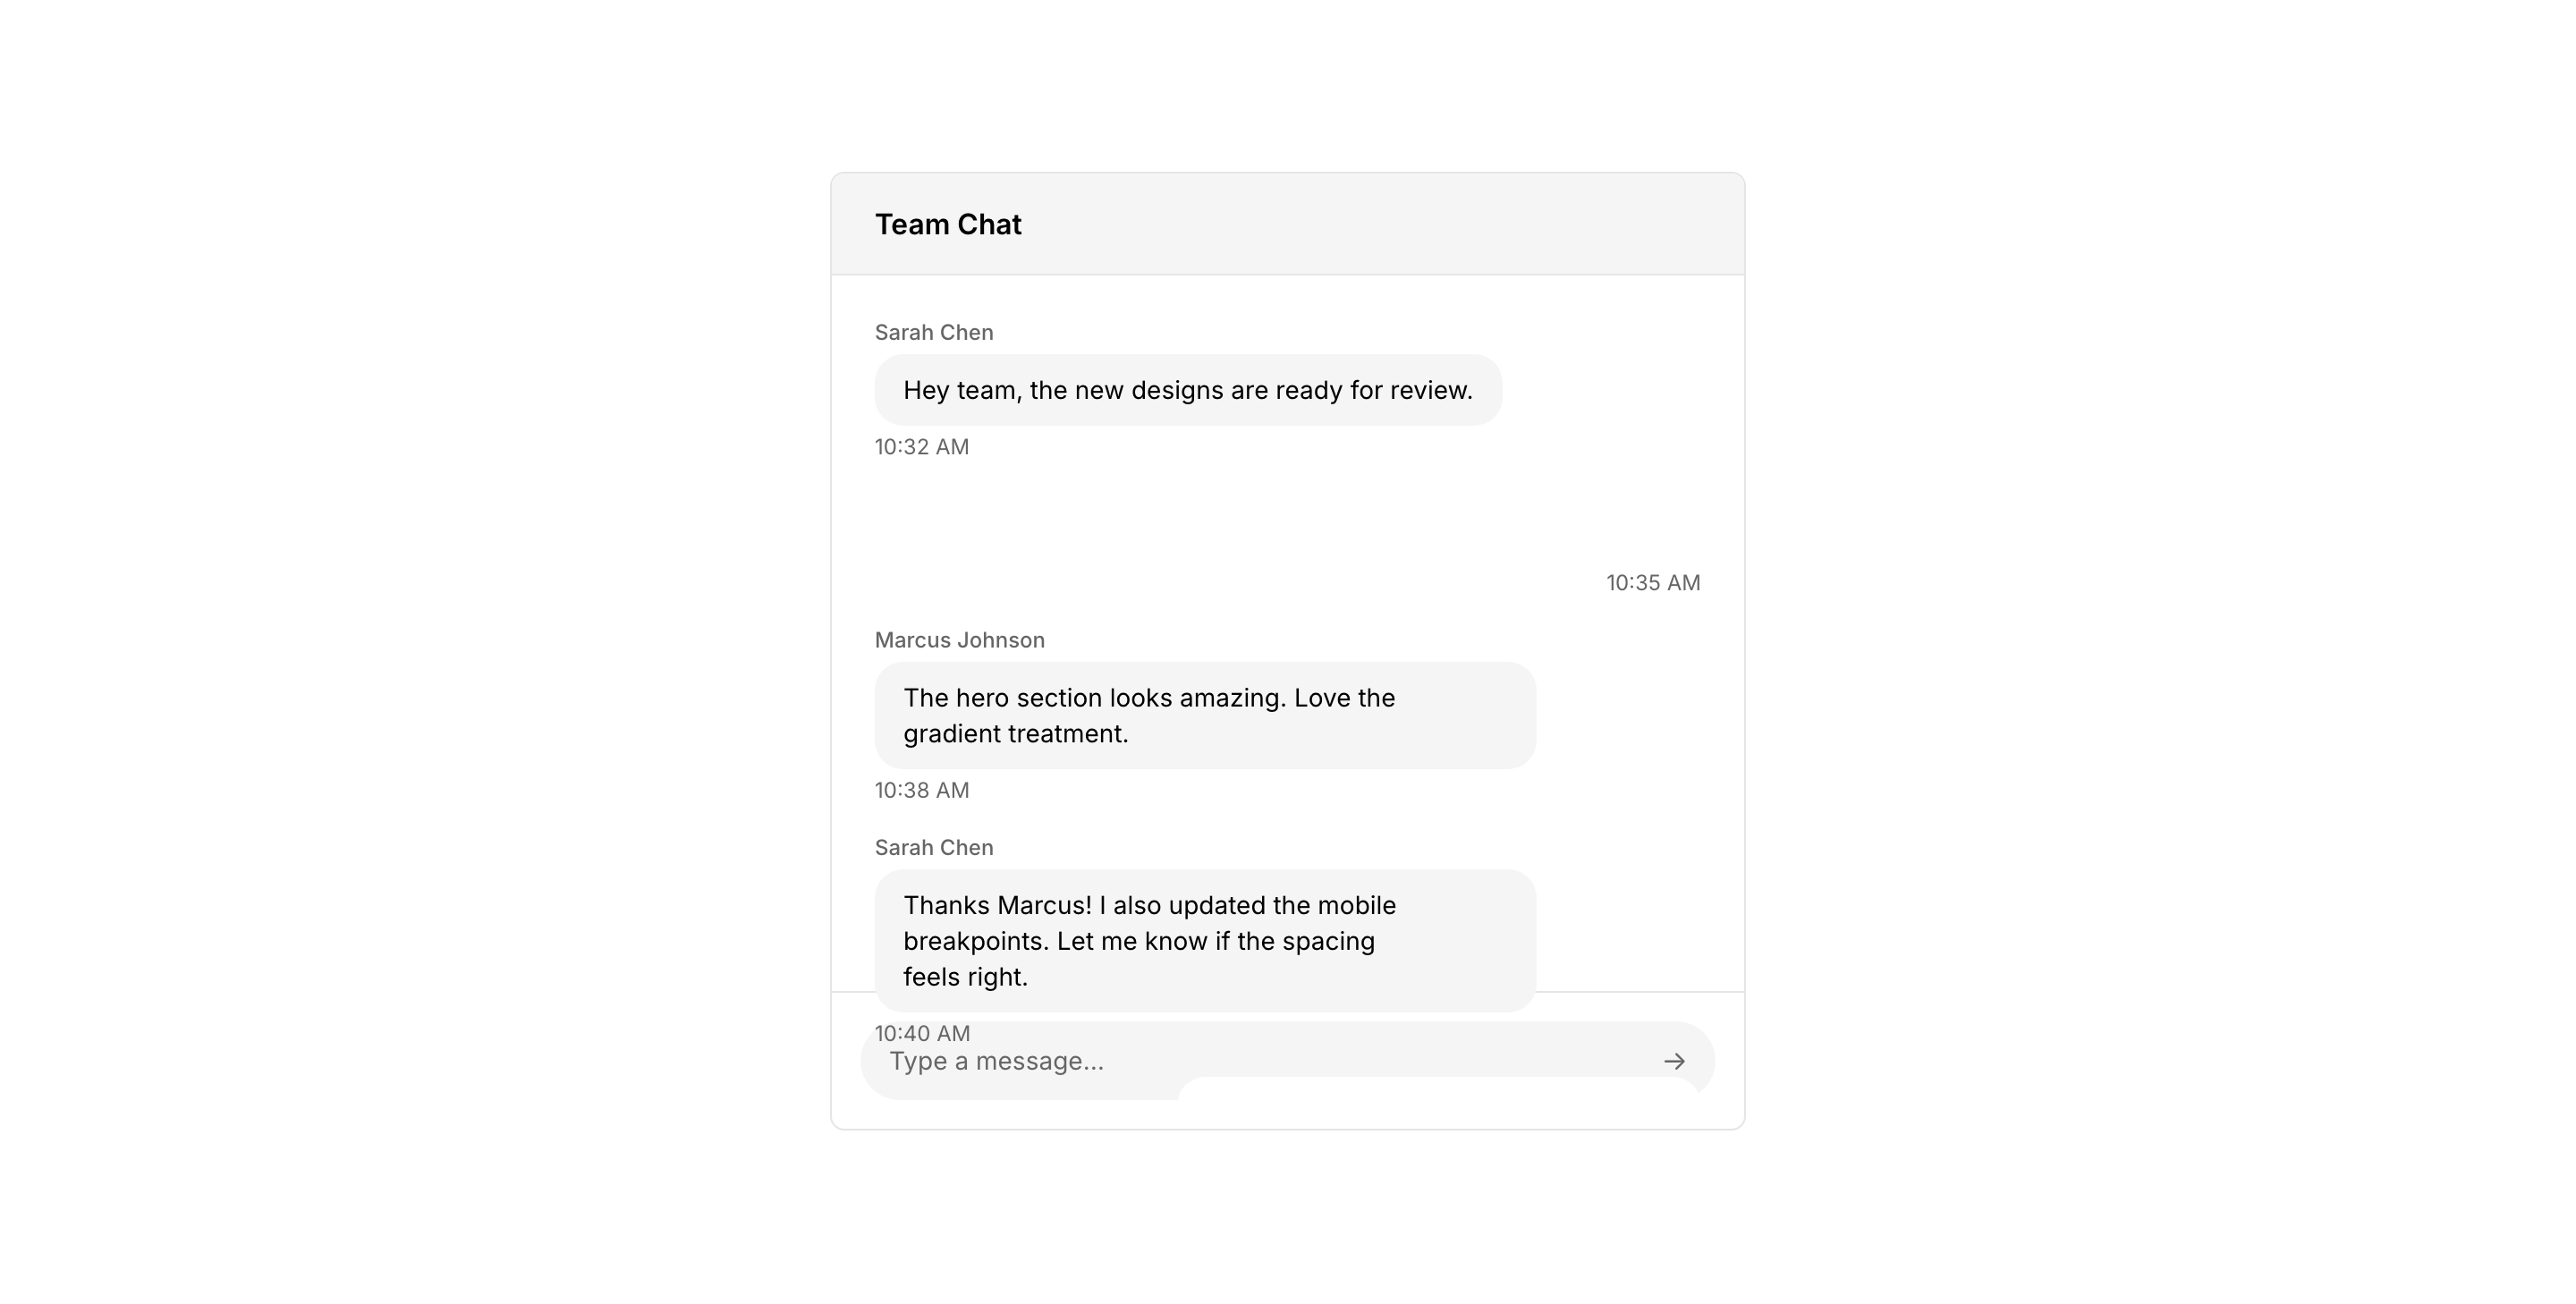
Task: Click 'feels right.' line in Sarah's message
Action: click(x=966, y=977)
